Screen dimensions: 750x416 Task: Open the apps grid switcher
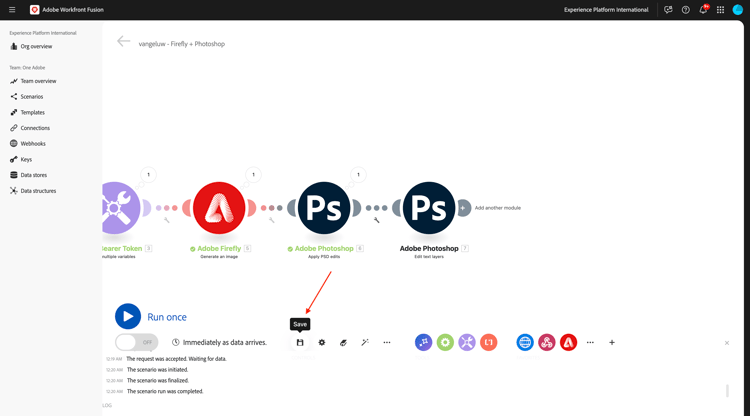click(720, 10)
